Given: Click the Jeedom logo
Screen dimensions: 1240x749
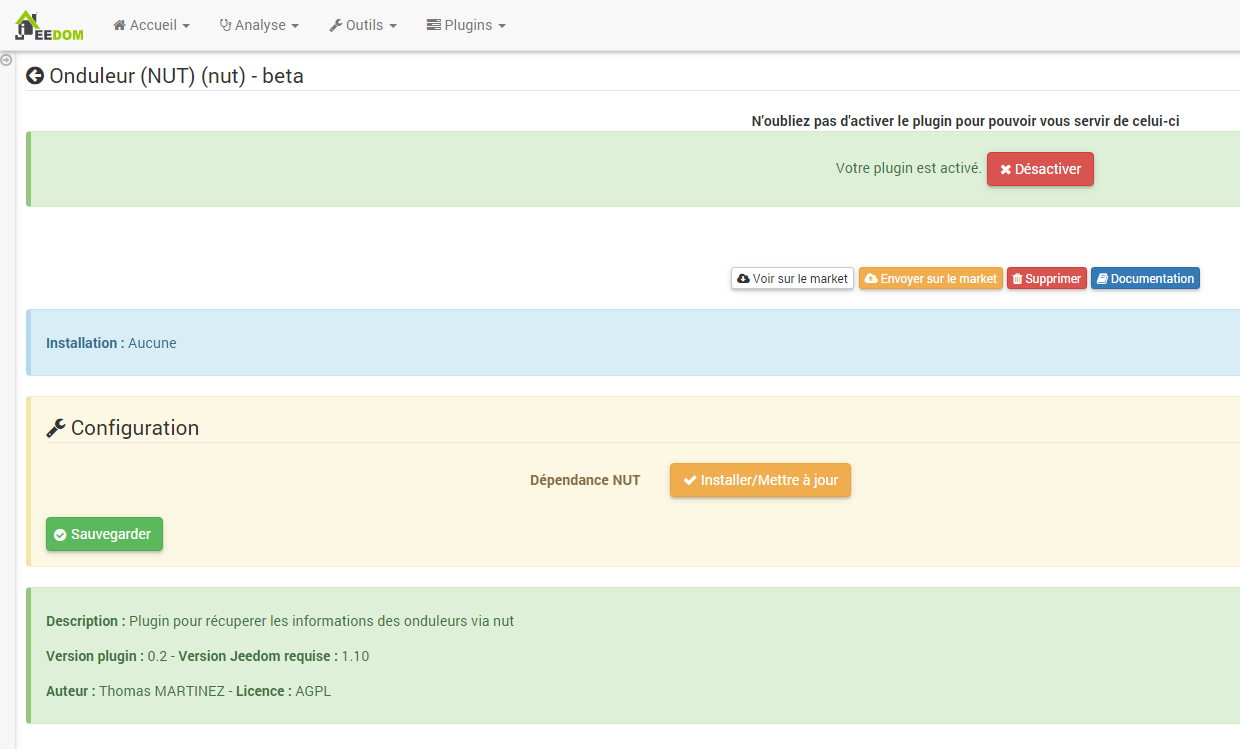Looking at the screenshot, I should pos(49,26).
